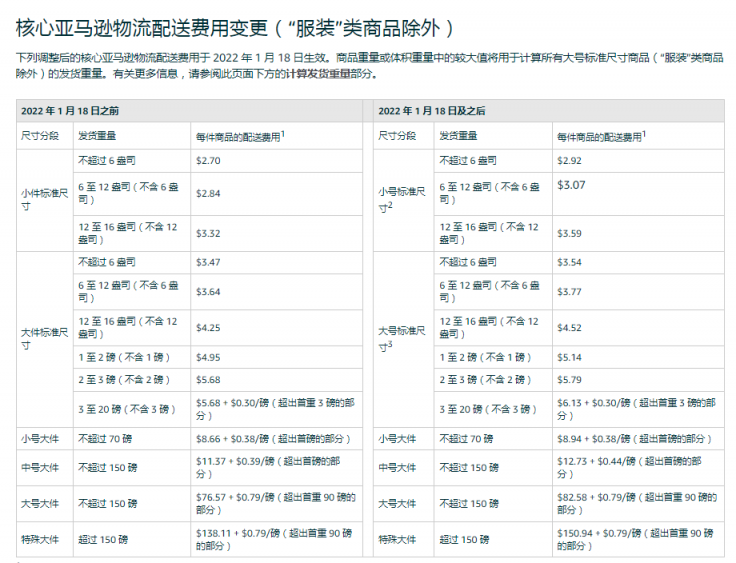Click the larger $3.07 fee value

click(571, 185)
